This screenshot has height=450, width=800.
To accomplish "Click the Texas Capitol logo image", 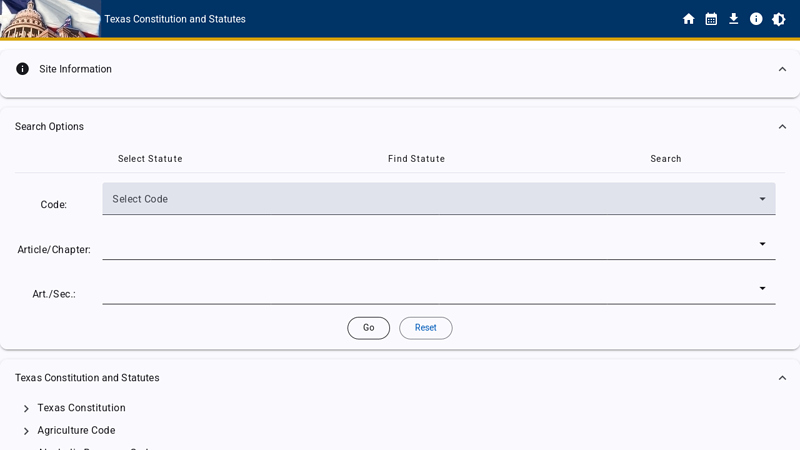I will tap(50, 19).
